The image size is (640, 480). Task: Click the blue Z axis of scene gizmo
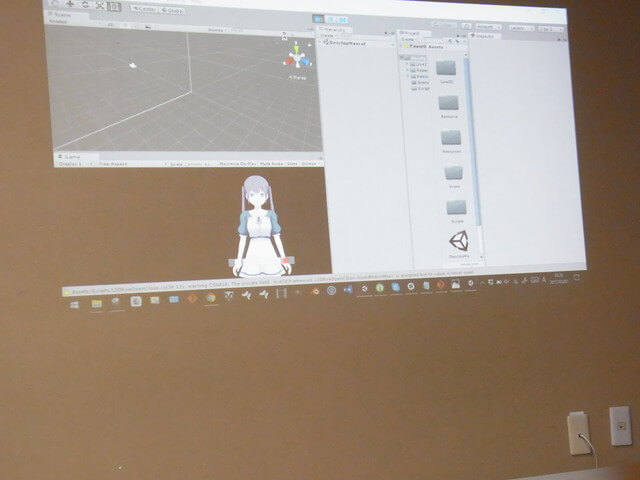[x=307, y=62]
